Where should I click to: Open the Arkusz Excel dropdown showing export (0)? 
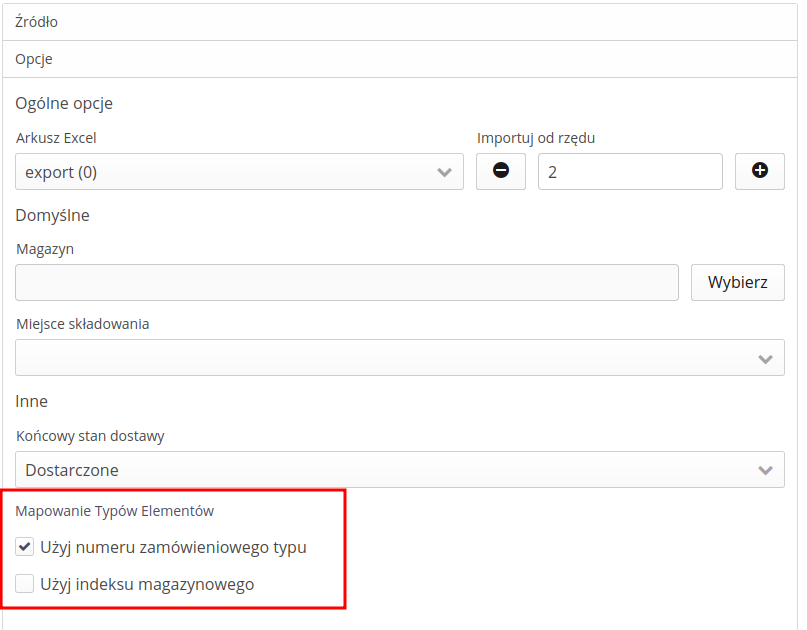(230, 172)
